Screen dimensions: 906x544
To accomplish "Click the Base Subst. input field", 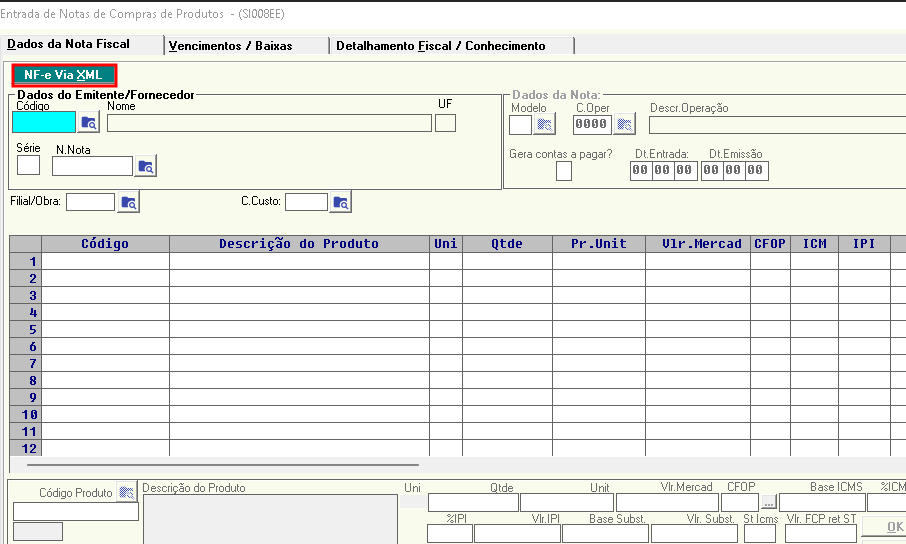I will (x=606, y=534).
